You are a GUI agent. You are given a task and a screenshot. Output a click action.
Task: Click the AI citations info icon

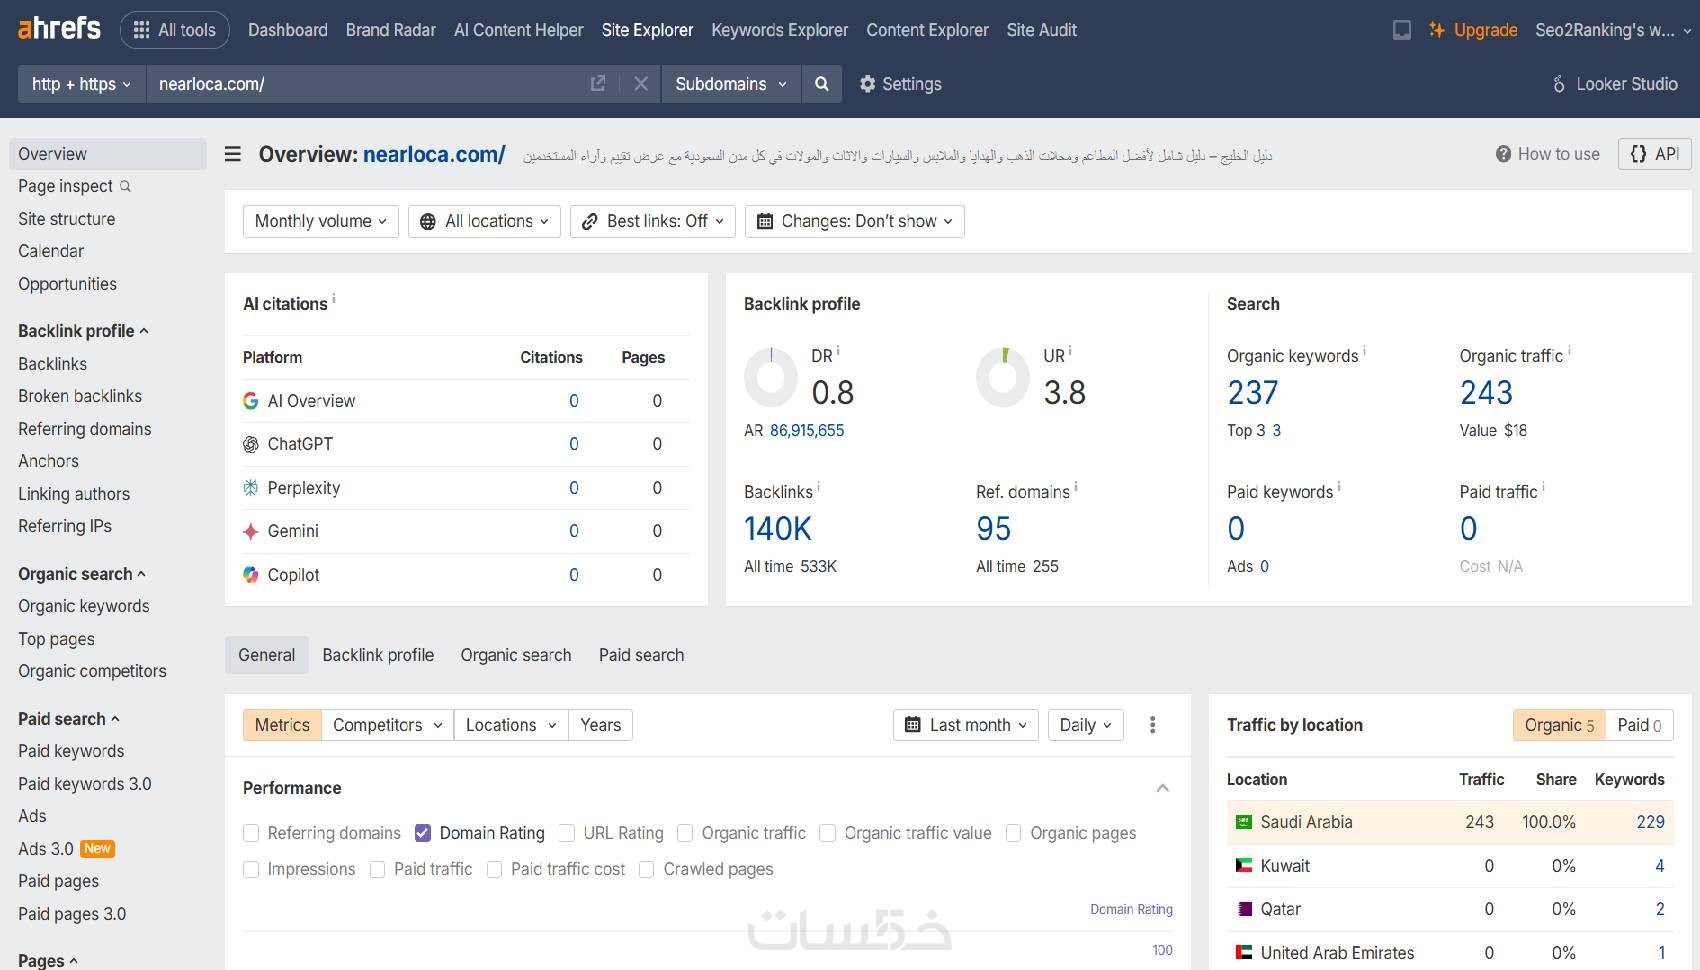point(334,298)
